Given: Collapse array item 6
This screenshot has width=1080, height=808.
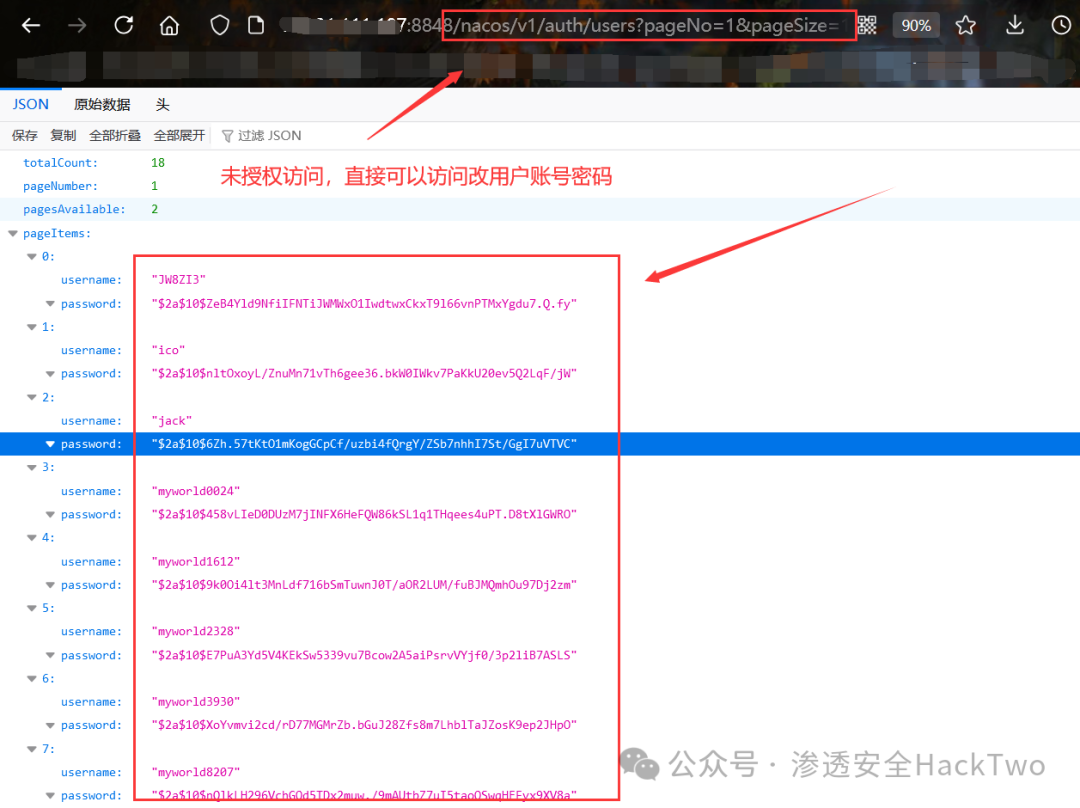Looking at the screenshot, I should coord(32,678).
